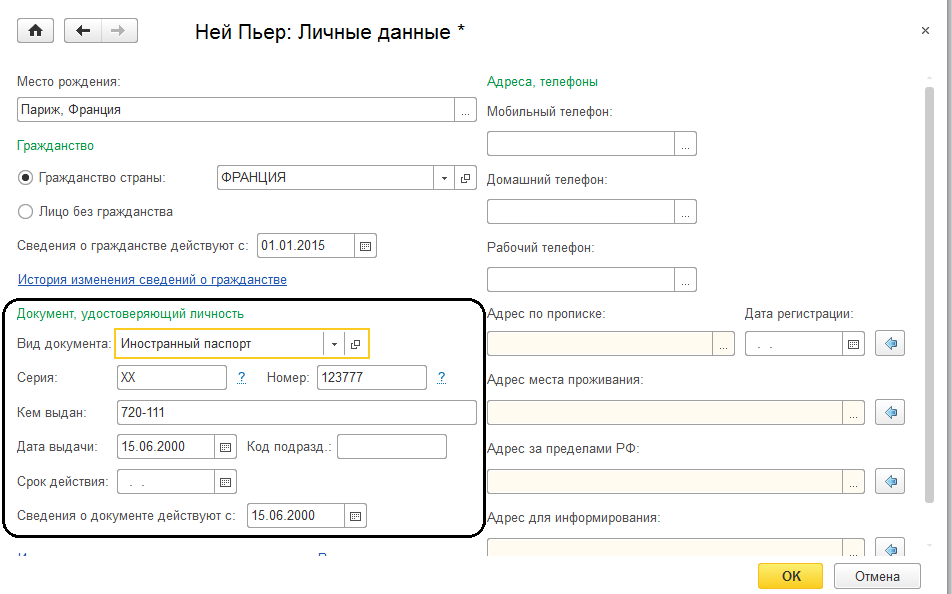This screenshot has width=952, height=594.
Task: Expand the Вид документа dropdown list
Action: (x=334, y=344)
